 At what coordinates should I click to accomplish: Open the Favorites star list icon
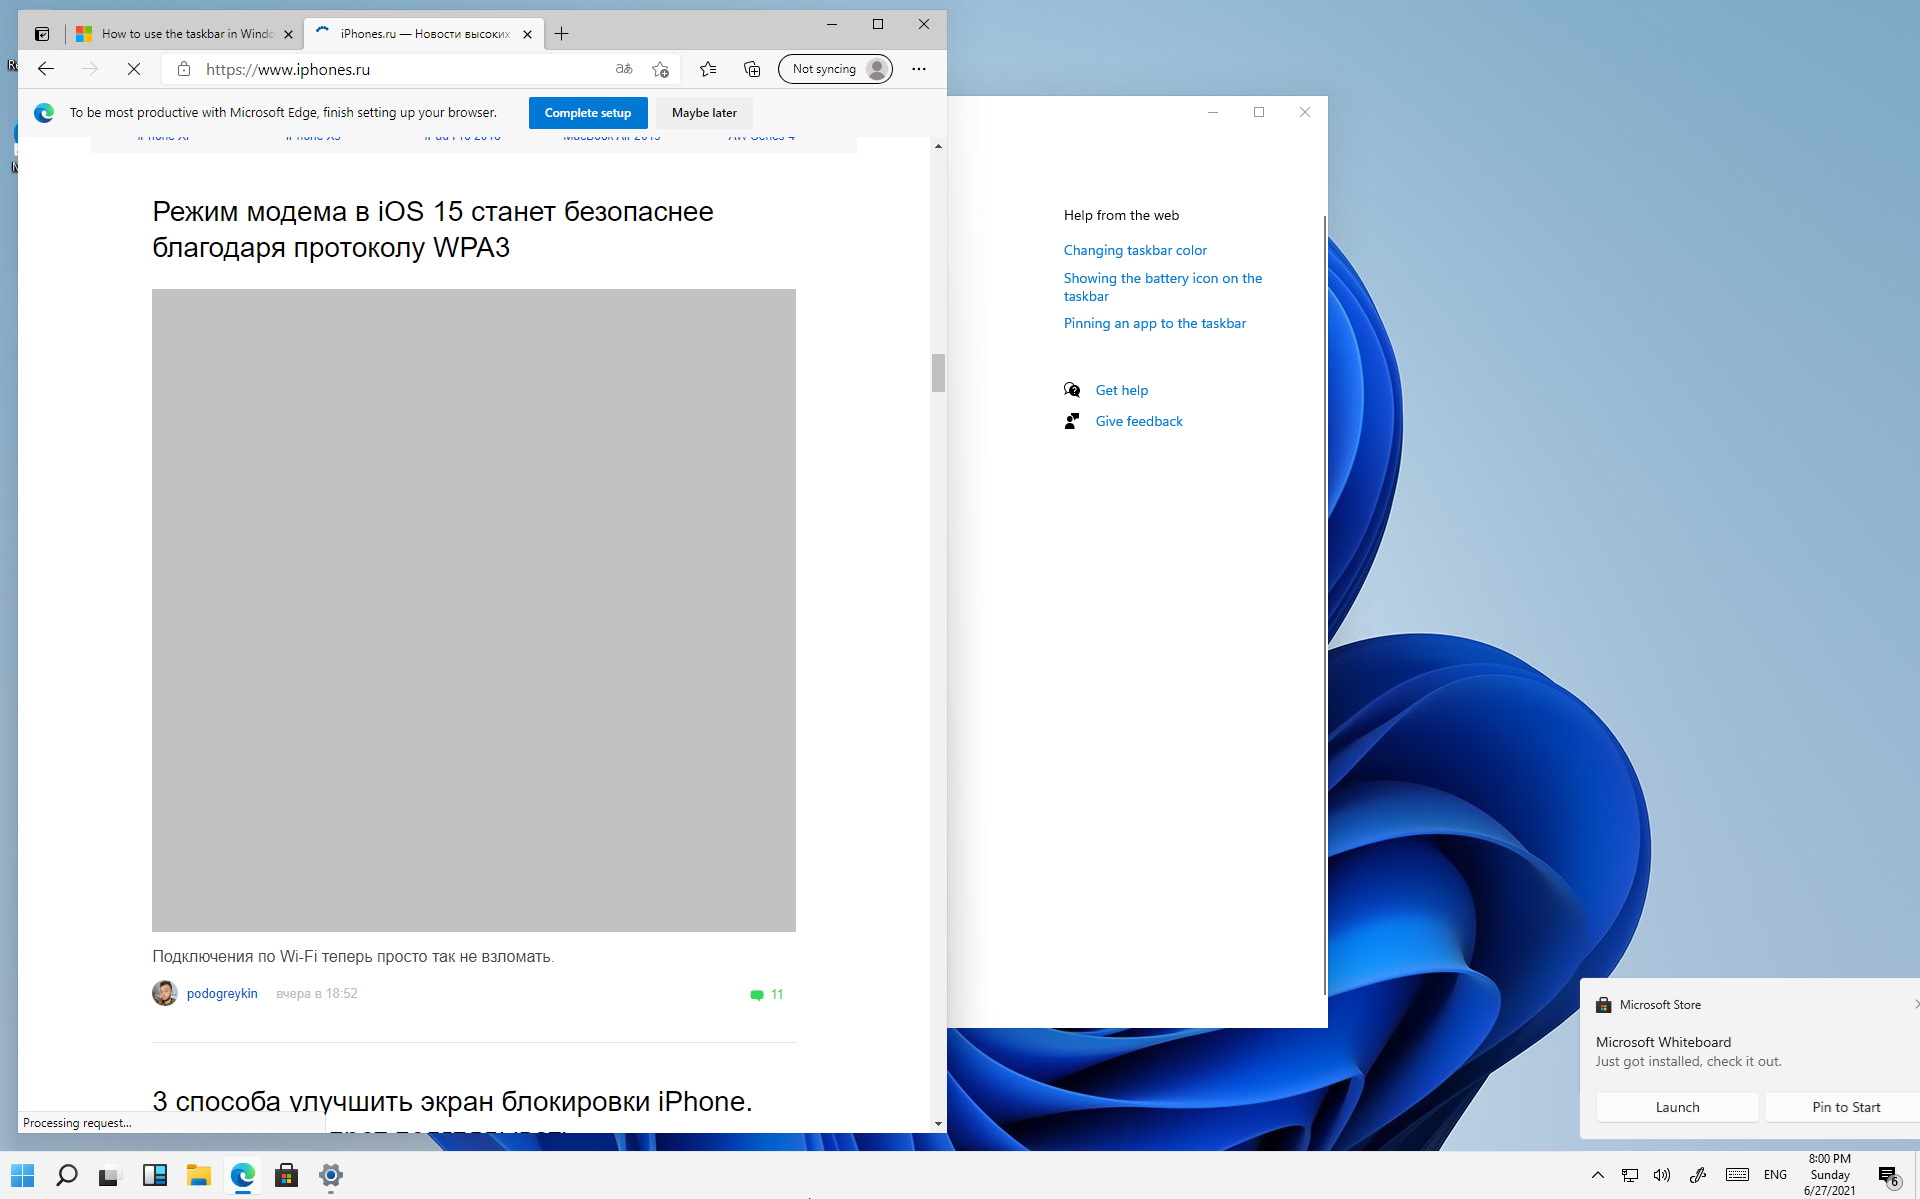(708, 69)
